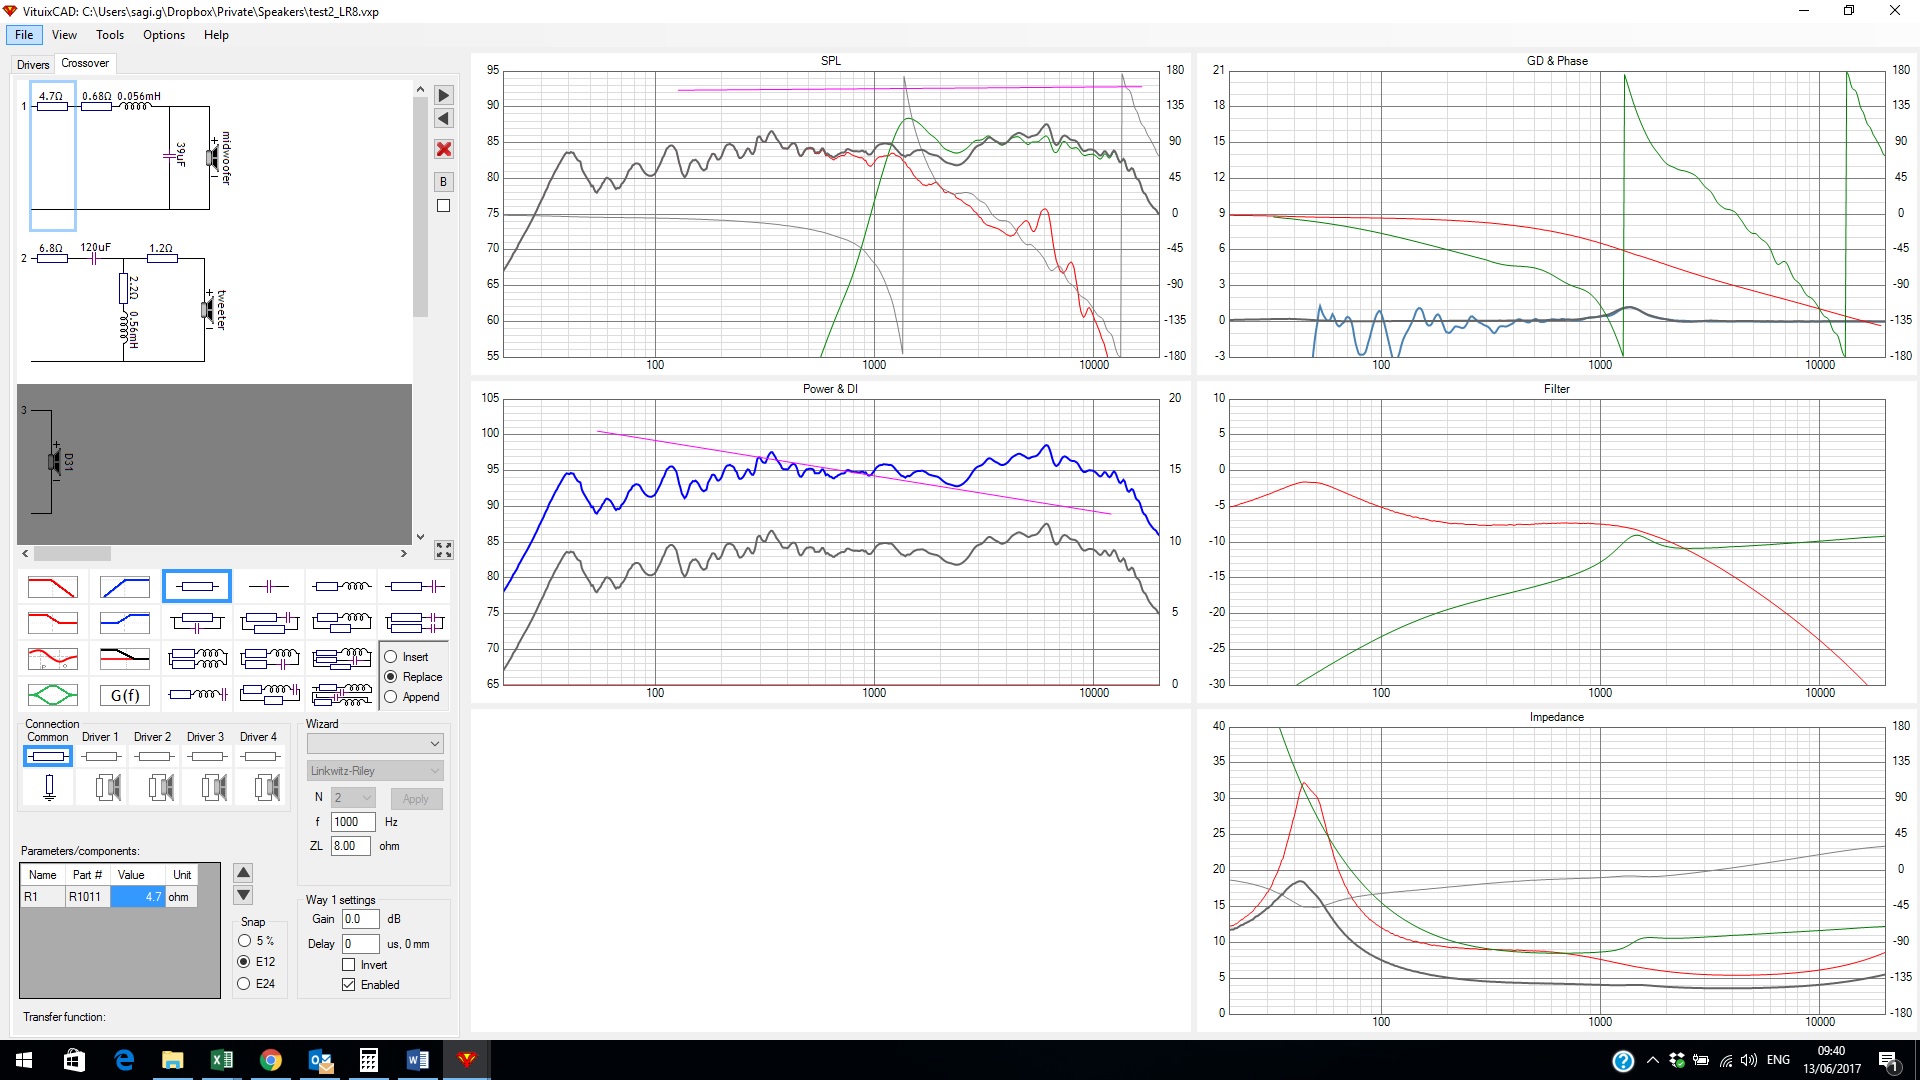Decrease value with down arrow button
Image resolution: width=1920 pixels, height=1080 pixels.
243,895
